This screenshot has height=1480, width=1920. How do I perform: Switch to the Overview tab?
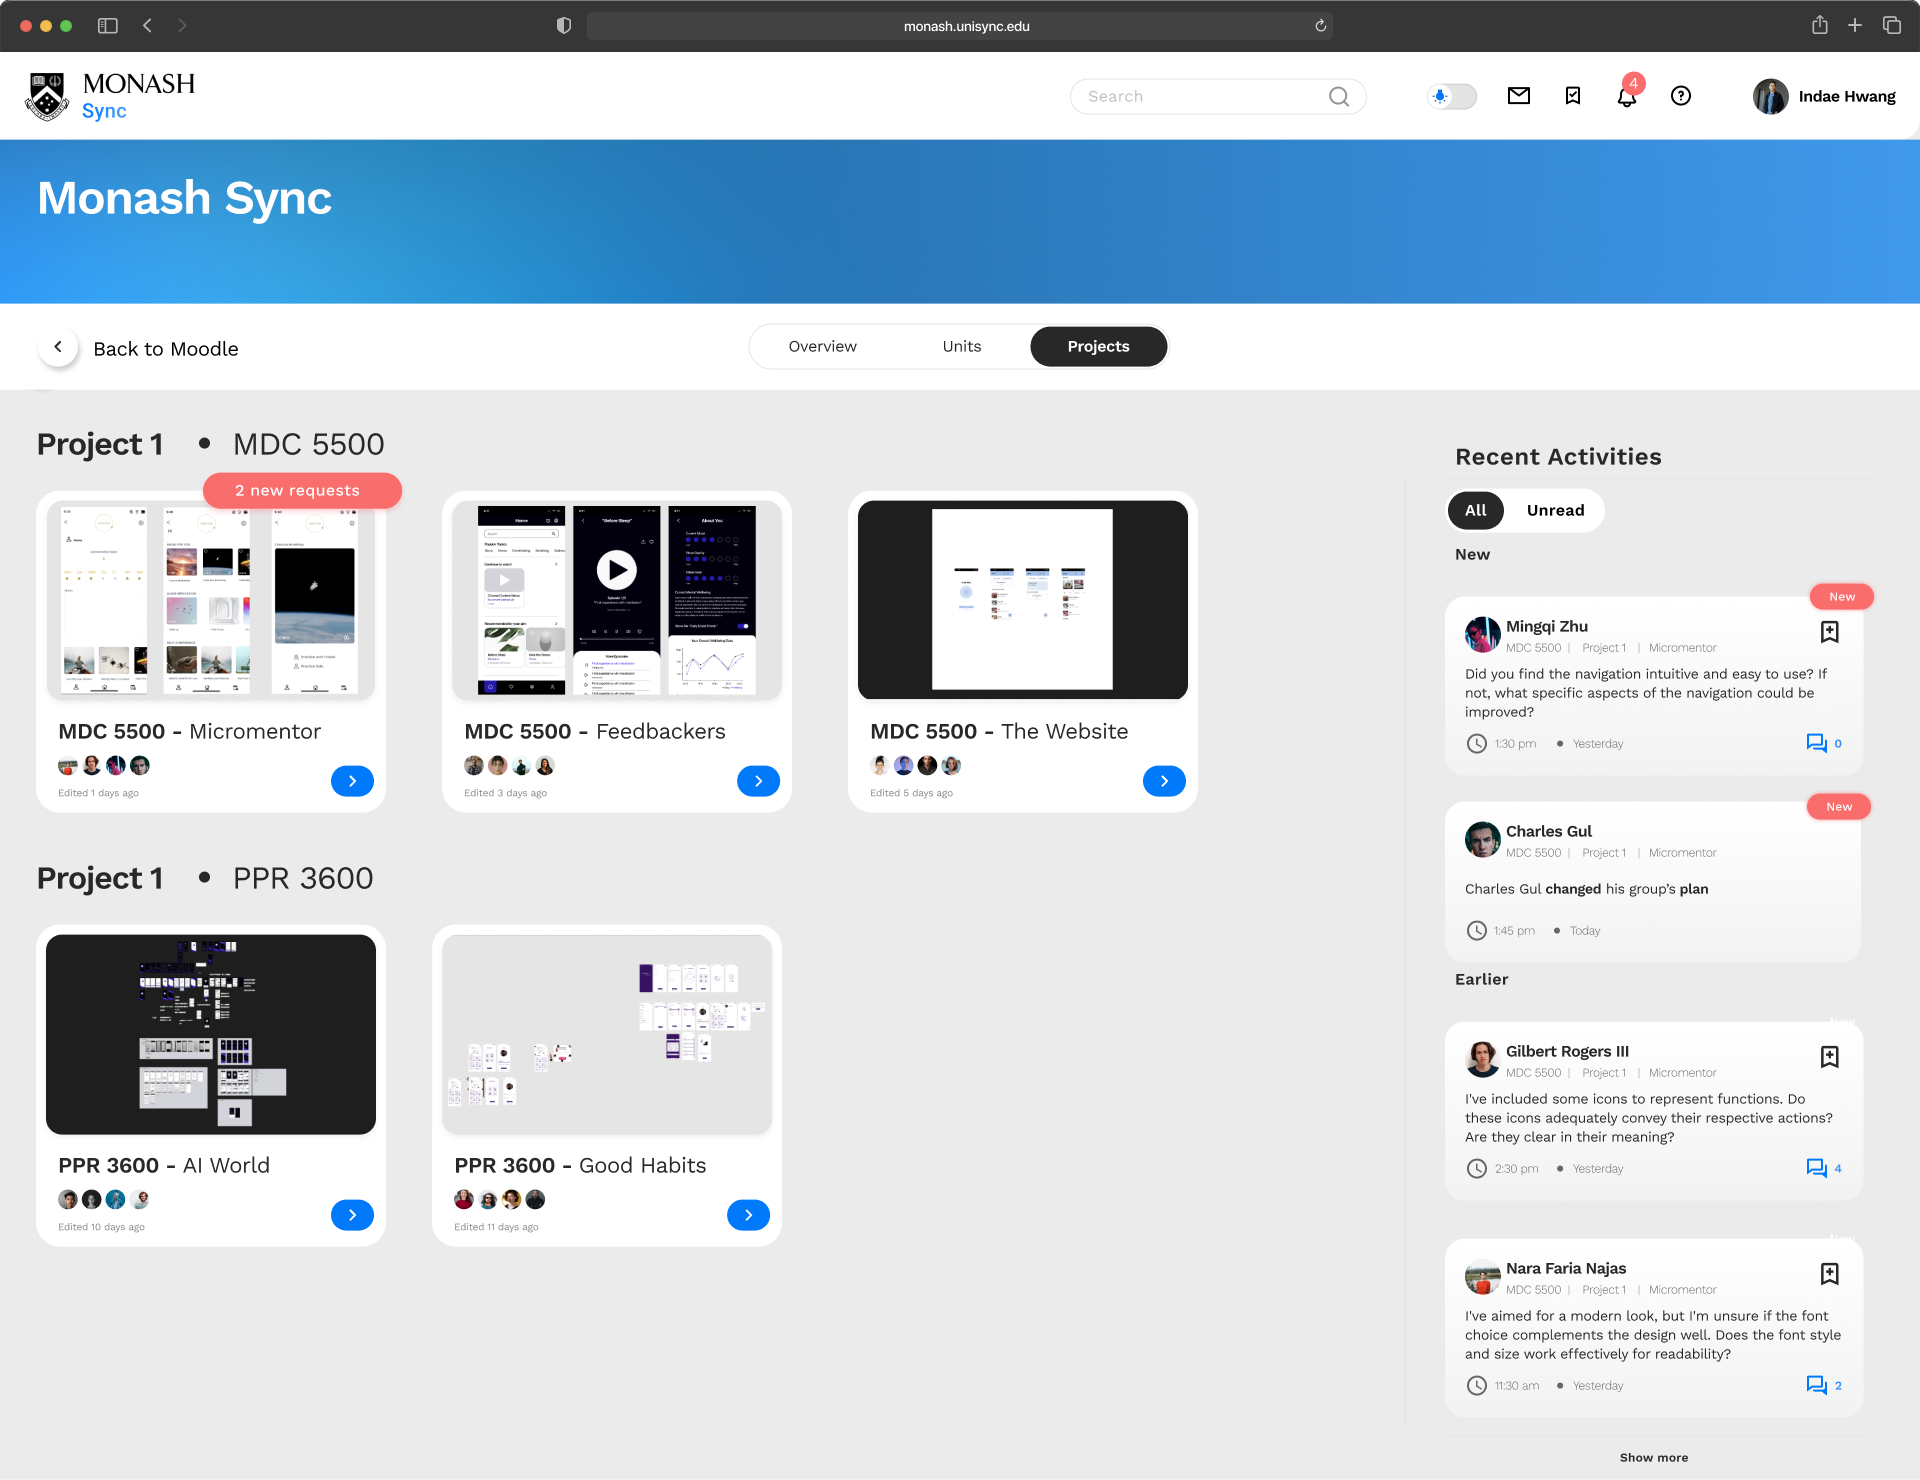(x=822, y=347)
